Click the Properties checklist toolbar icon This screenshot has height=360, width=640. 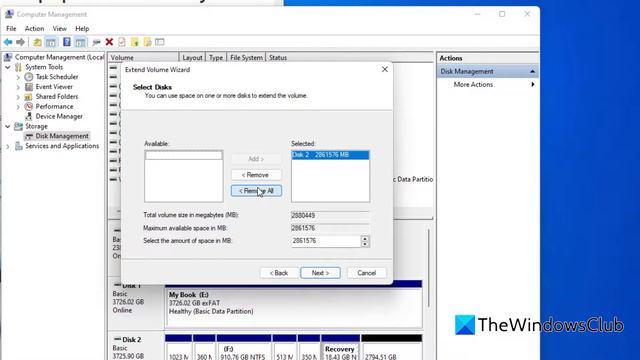point(122,42)
